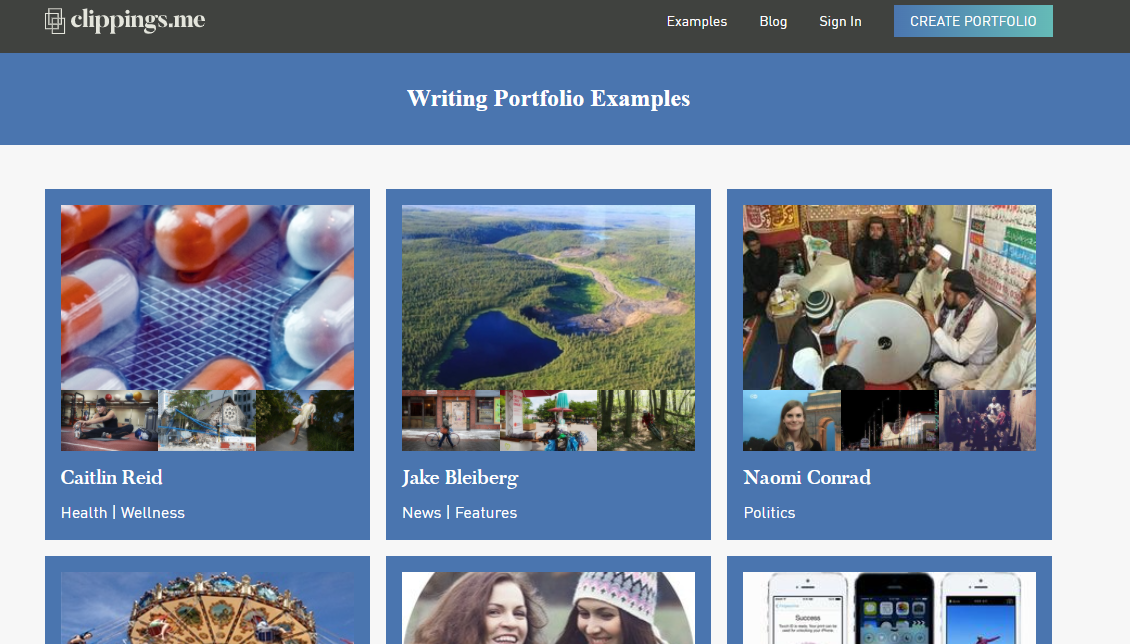Click the clippings.me logo icon
This screenshot has width=1130, height=644.
coord(55,21)
